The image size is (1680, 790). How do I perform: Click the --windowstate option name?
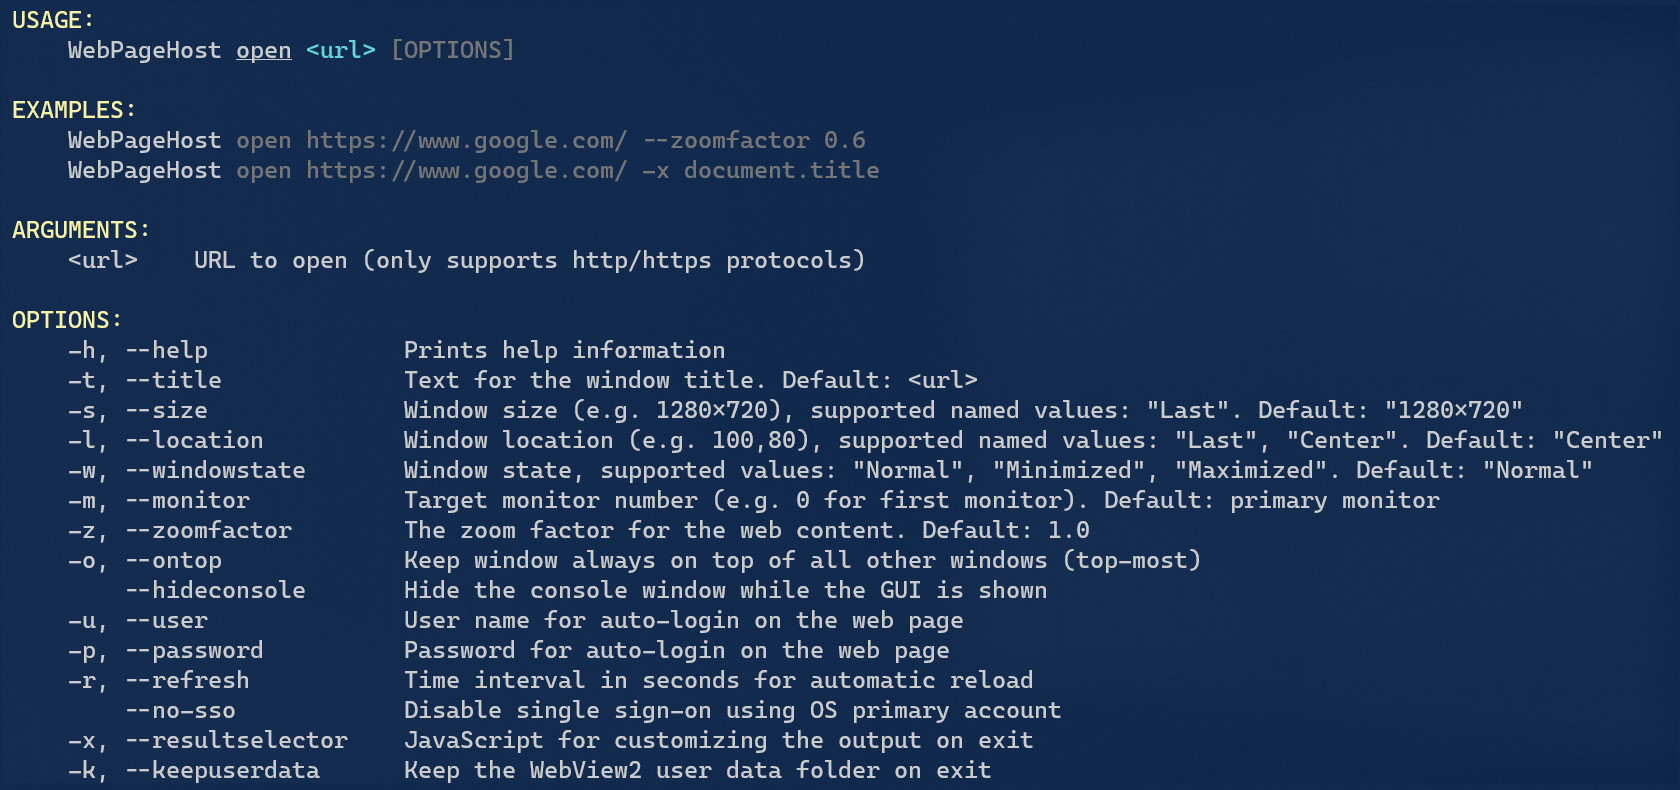216,470
